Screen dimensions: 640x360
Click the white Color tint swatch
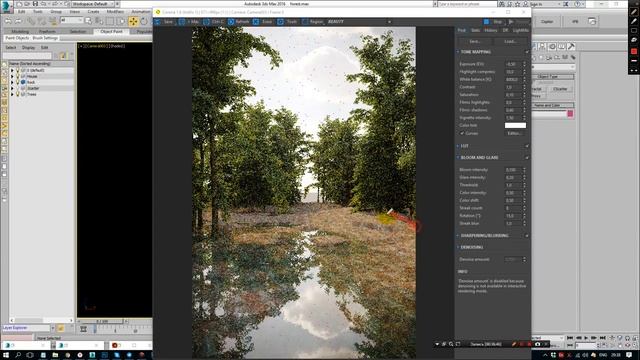[x=515, y=125]
